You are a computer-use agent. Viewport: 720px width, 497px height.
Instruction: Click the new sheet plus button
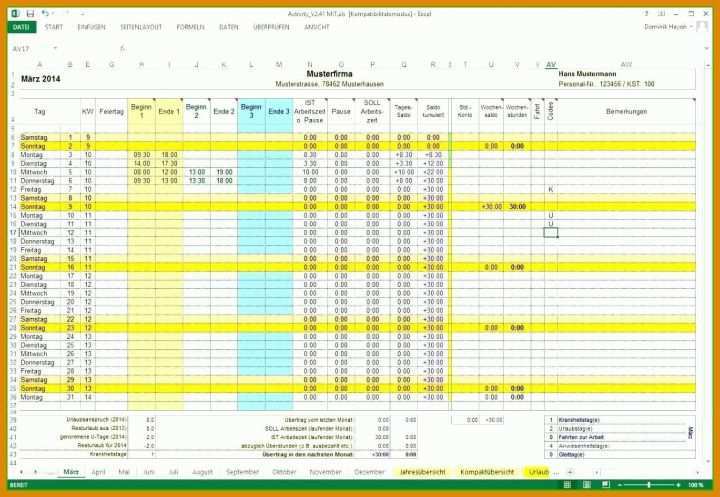[570, 472]
